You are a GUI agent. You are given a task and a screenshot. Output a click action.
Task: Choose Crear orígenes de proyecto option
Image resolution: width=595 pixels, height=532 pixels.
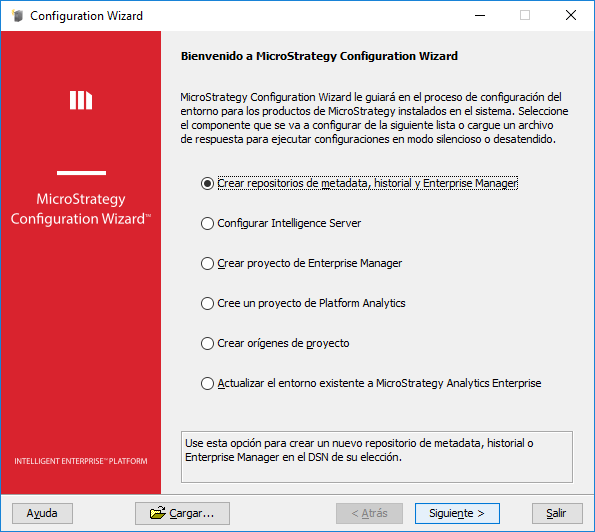[x=207, y=343]
